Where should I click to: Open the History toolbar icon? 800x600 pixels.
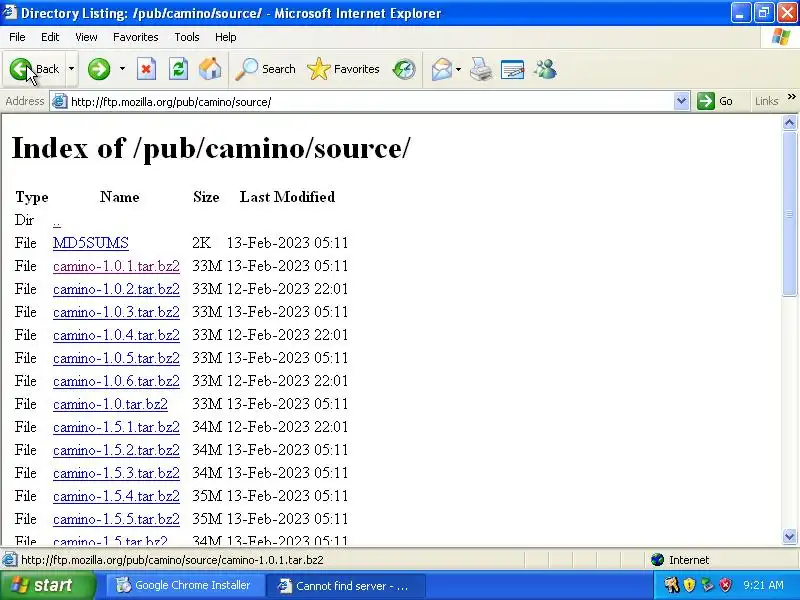point(404,69)
